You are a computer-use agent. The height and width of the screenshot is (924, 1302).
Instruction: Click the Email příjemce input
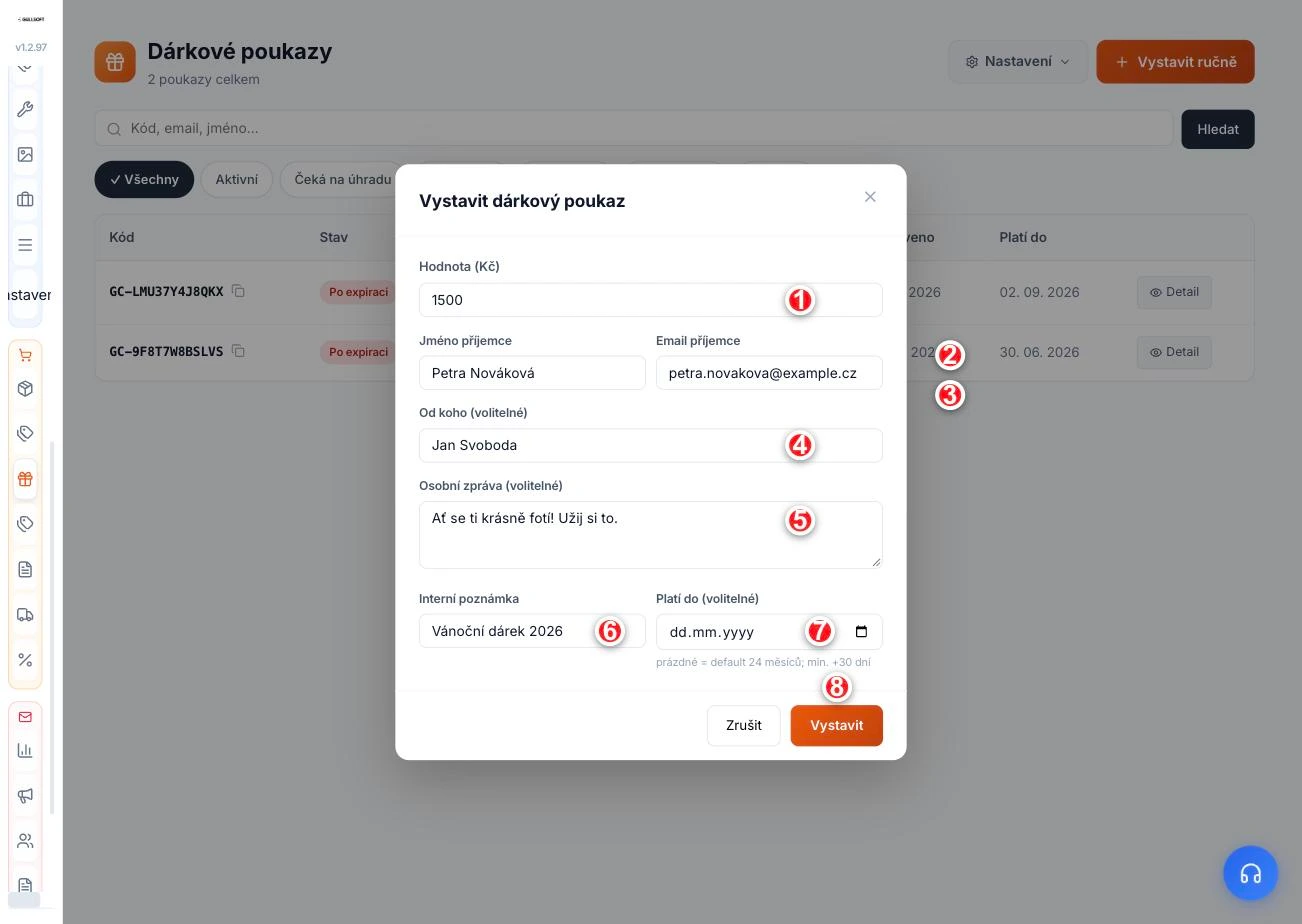(769, 373)
